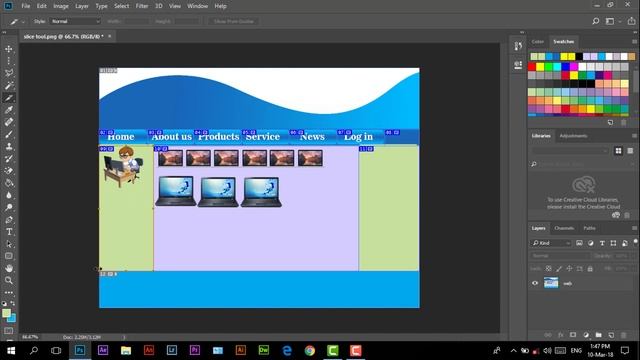Toggle filter for shape layers
Viewport: 640px width, 360px height.
click(613, 243)
